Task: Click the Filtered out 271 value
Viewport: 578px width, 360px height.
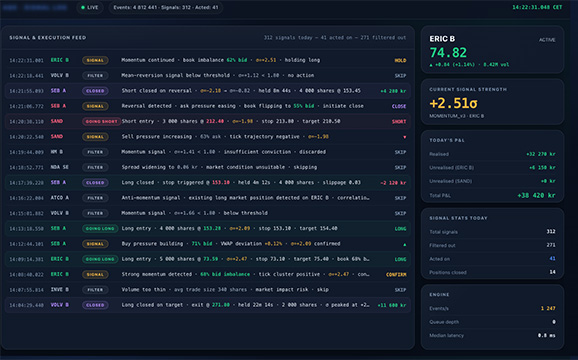Action: click(x=551, y=245)
